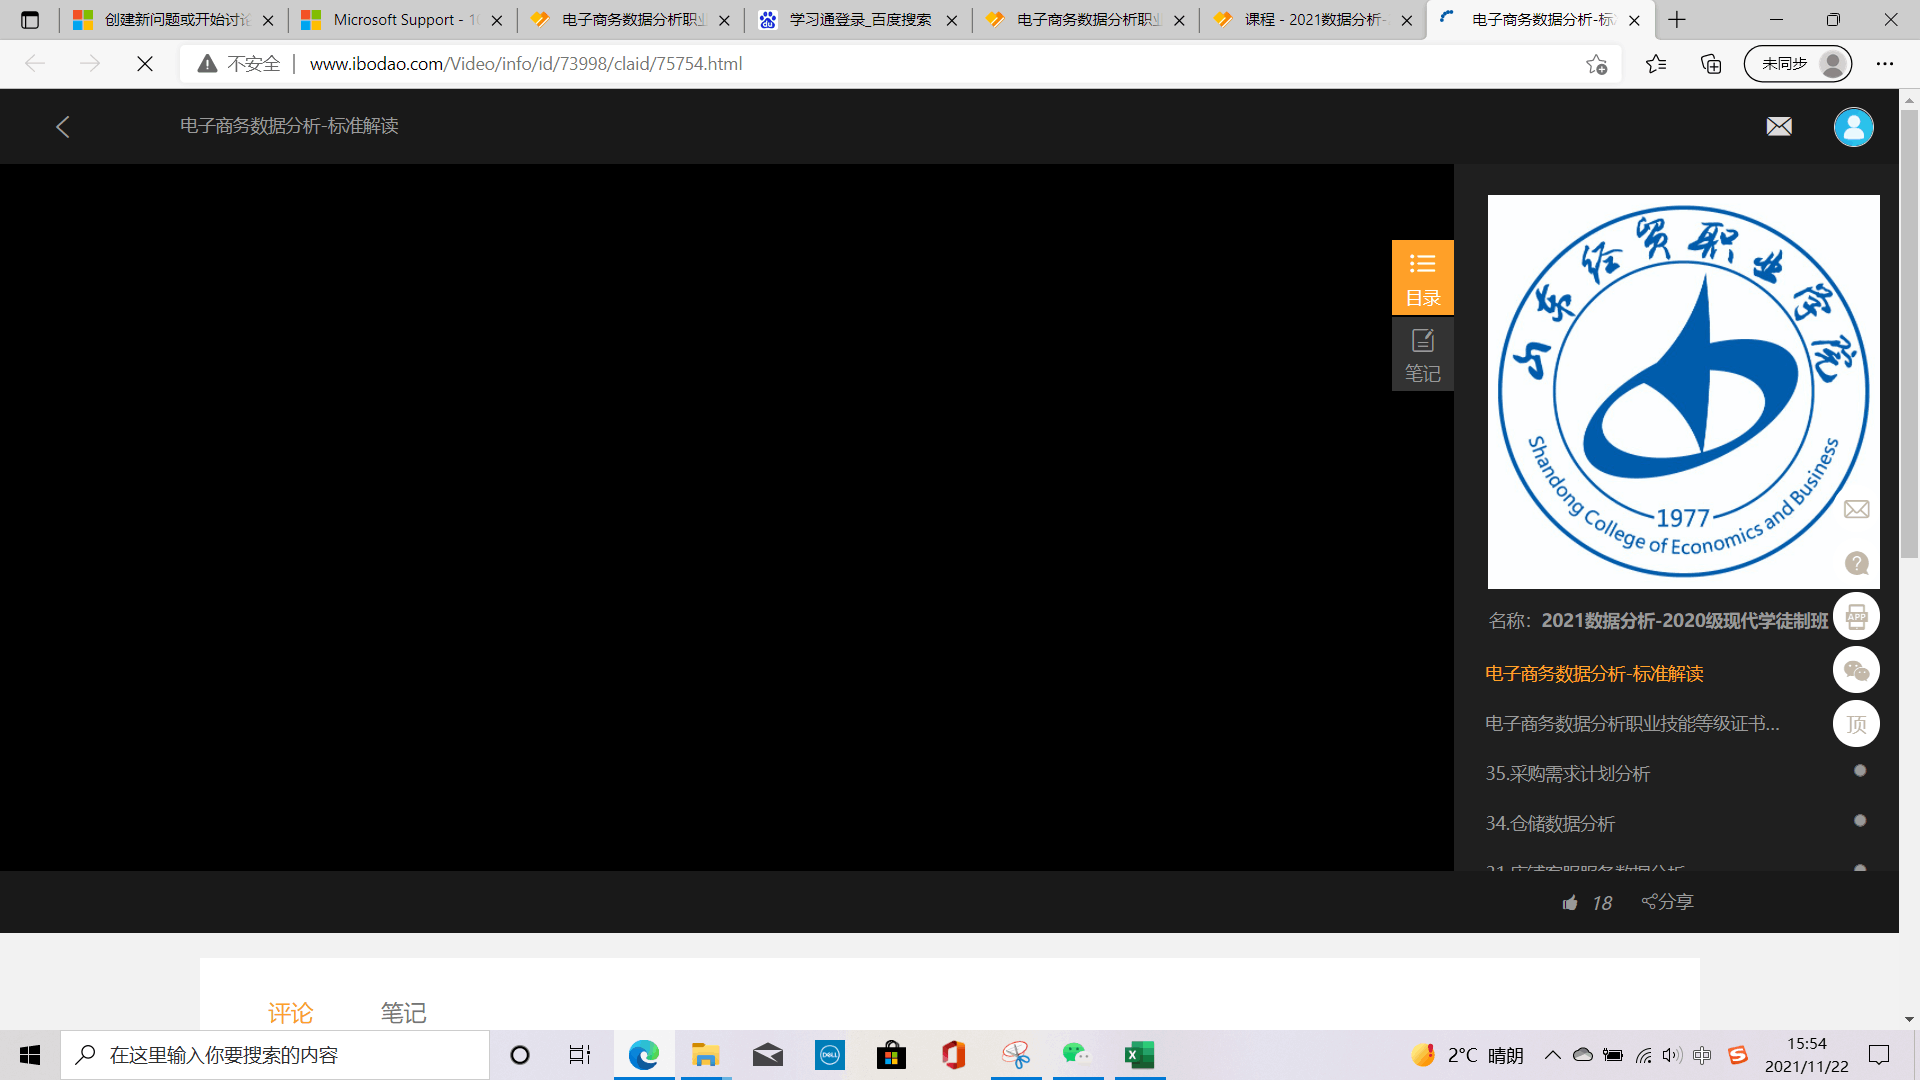Screen dimensions: 1920x1080
Task: Select lesson 34.仓储数据分析
Action: point(1550,824)
